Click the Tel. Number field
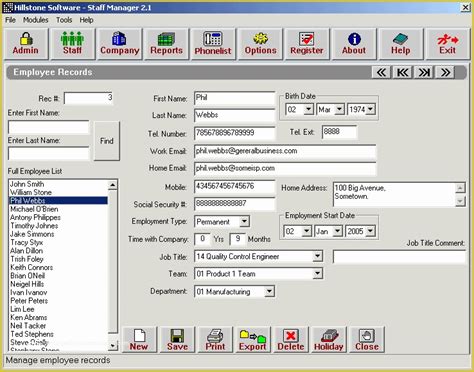 coord(235,133)
